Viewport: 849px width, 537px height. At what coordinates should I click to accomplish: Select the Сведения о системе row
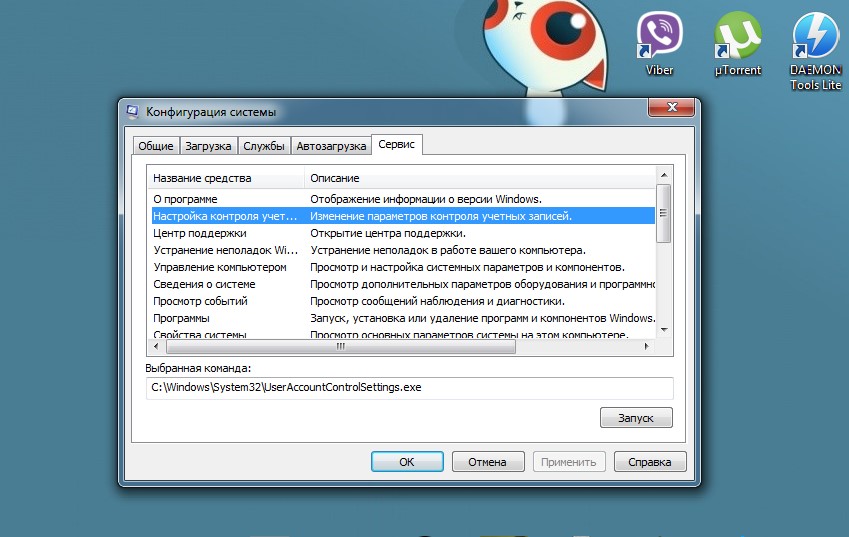point(403,284)
